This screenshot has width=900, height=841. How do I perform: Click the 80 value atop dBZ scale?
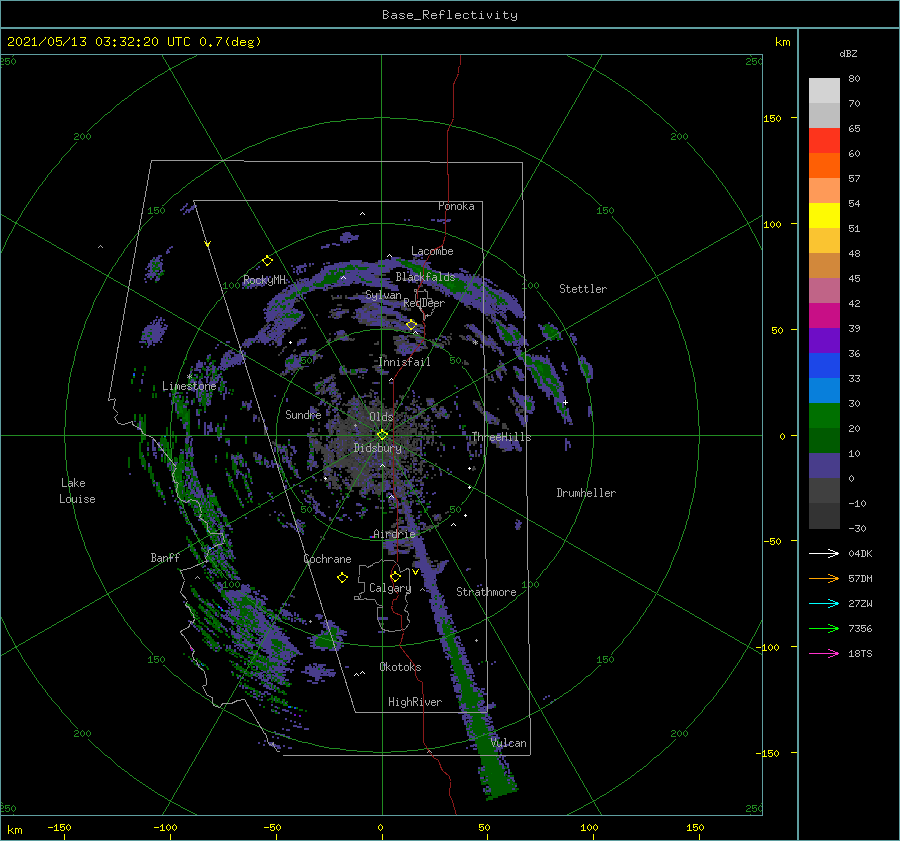click(x=854, y=79)
